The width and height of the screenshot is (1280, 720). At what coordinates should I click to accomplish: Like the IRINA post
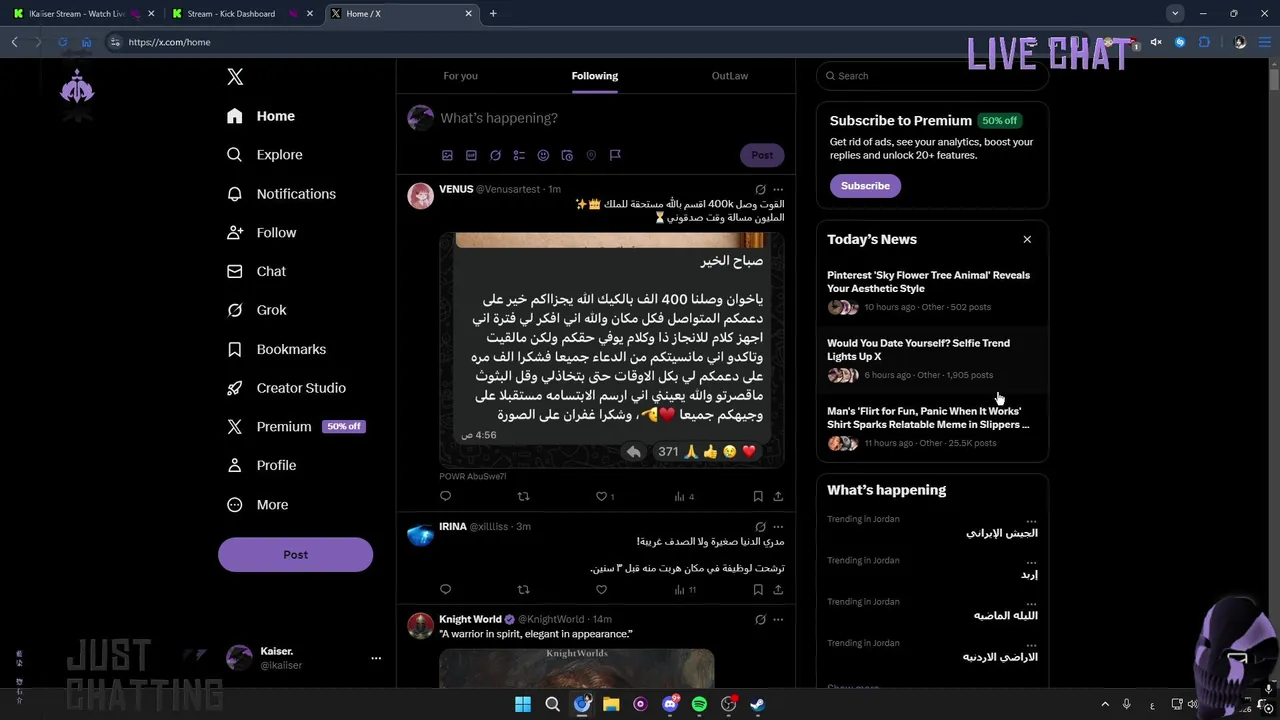(601, 590)
